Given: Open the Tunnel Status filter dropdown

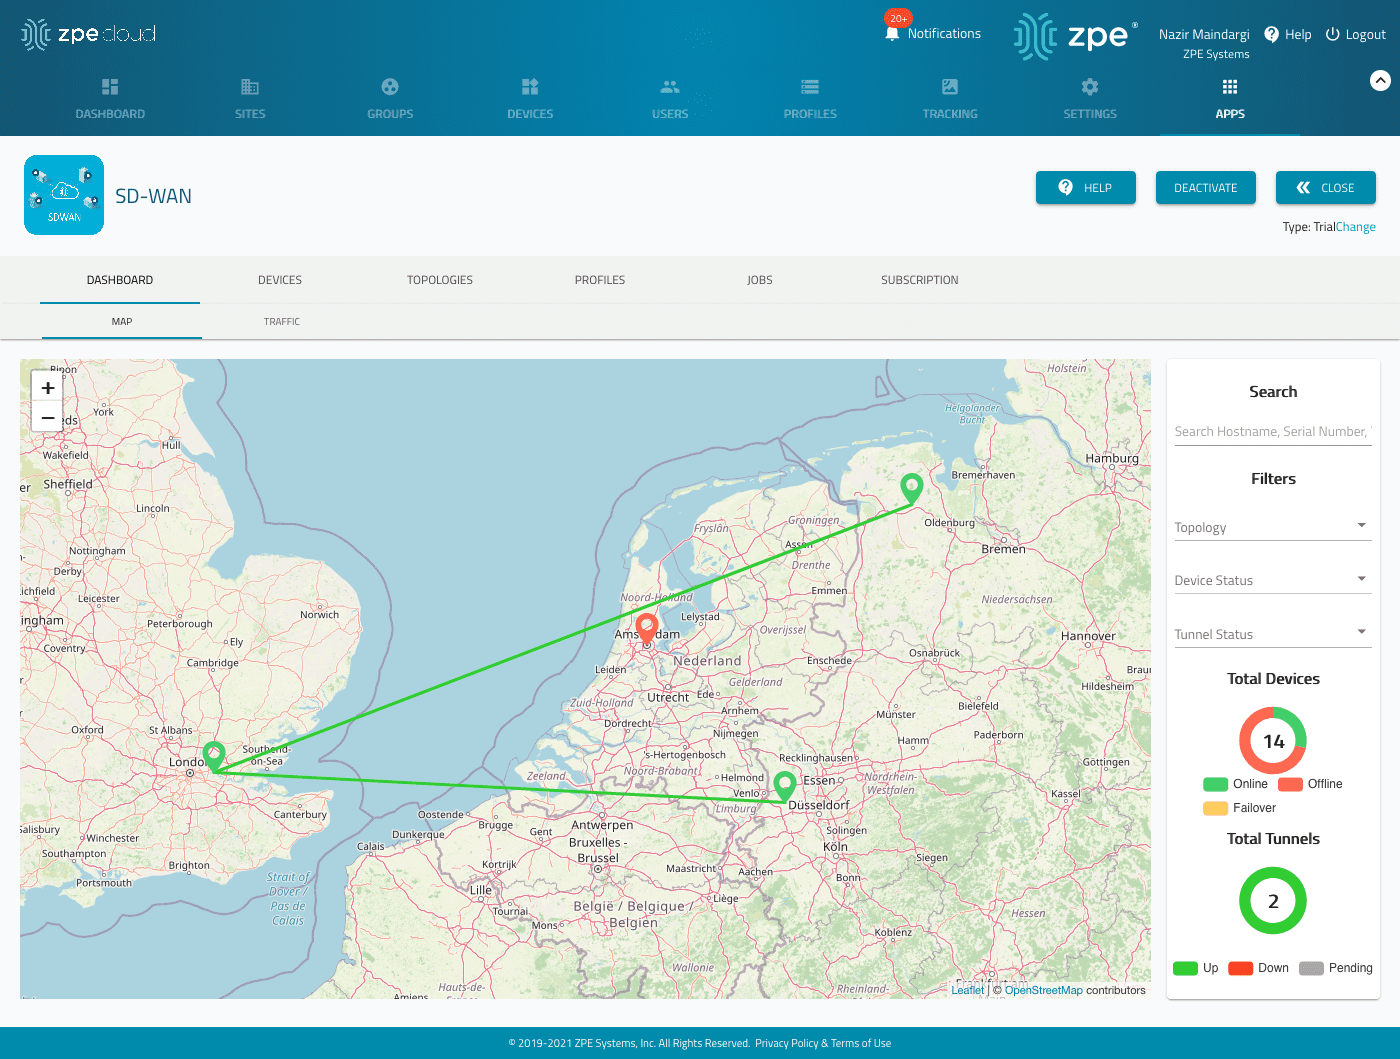Looking at the screenshot, I should [1272, 634].
